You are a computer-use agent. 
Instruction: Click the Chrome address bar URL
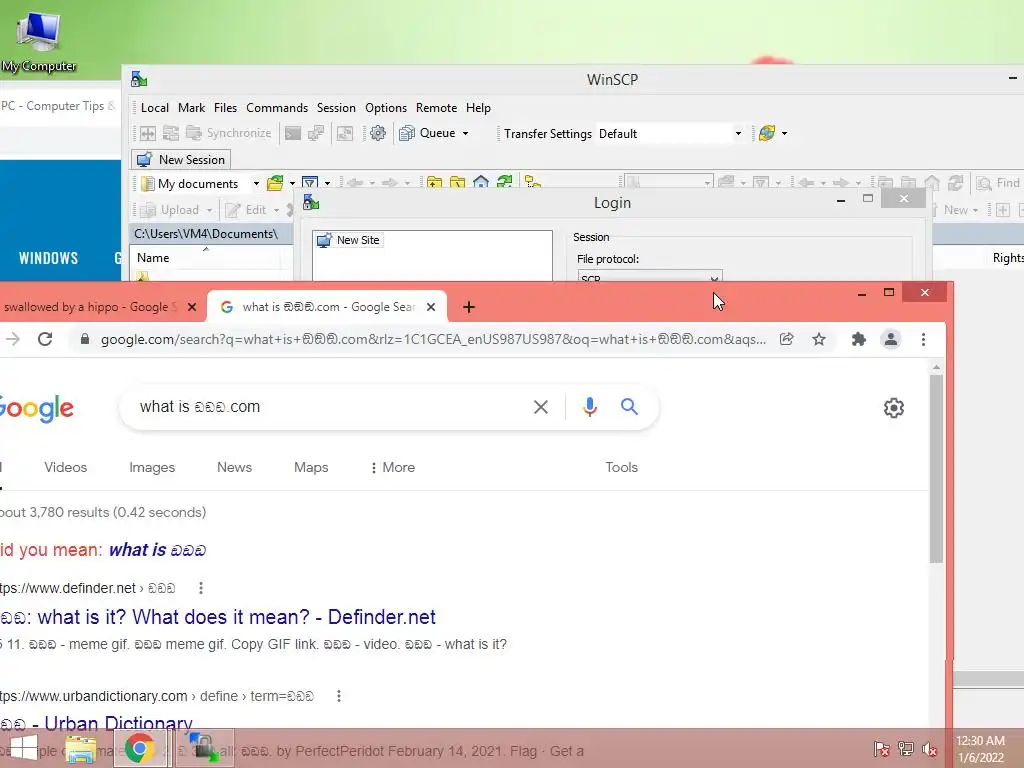click(x=433, y=339)
